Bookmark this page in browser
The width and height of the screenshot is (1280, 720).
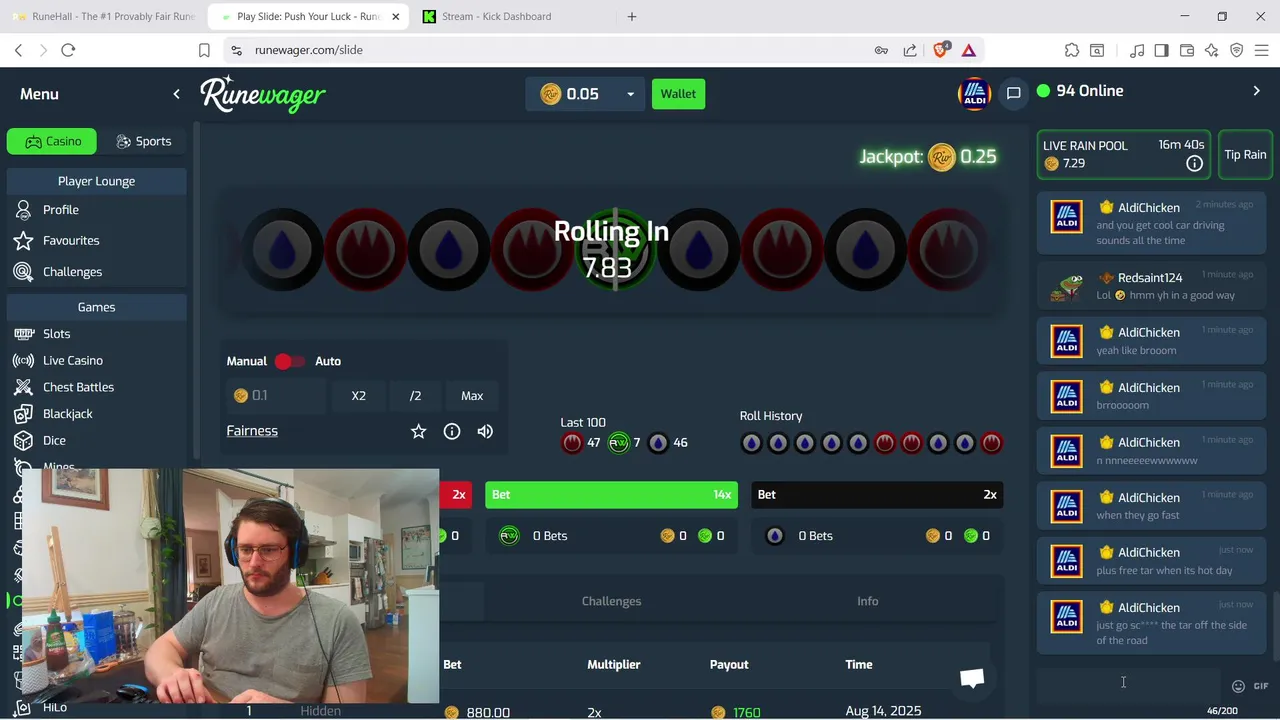(204, 50)
